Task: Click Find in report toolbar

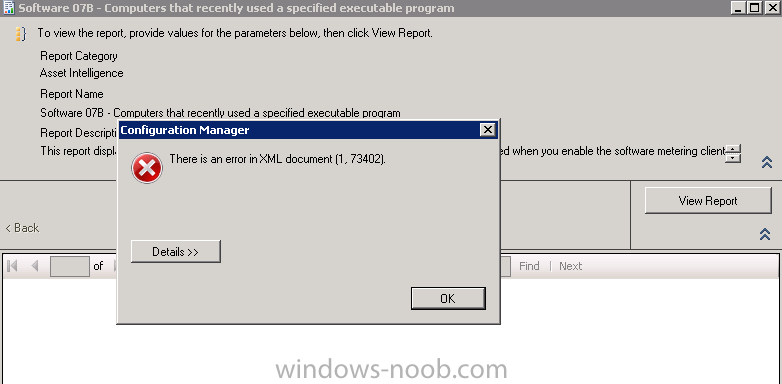Action: 529,266
